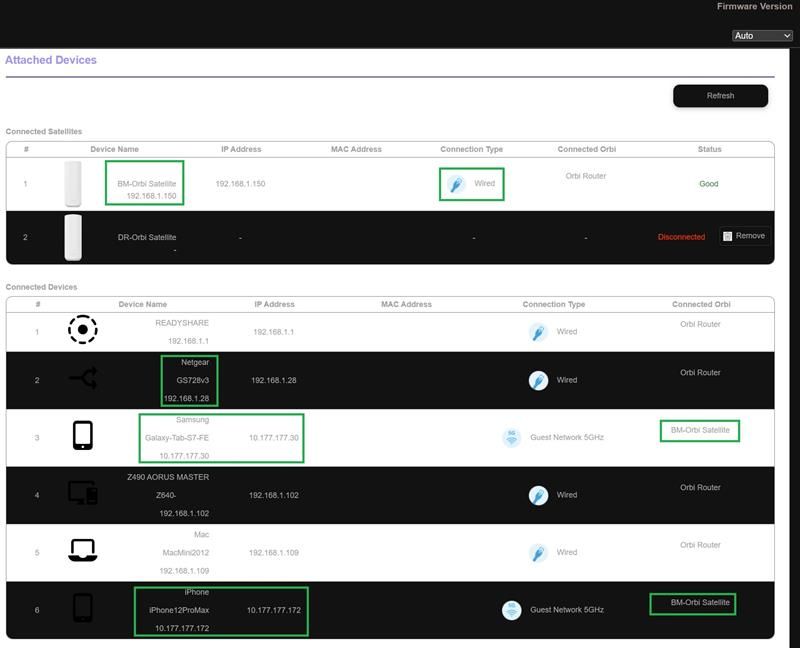Click BM-Orbi Satellite device name
The image size is (800, 648).
point(146,184)
